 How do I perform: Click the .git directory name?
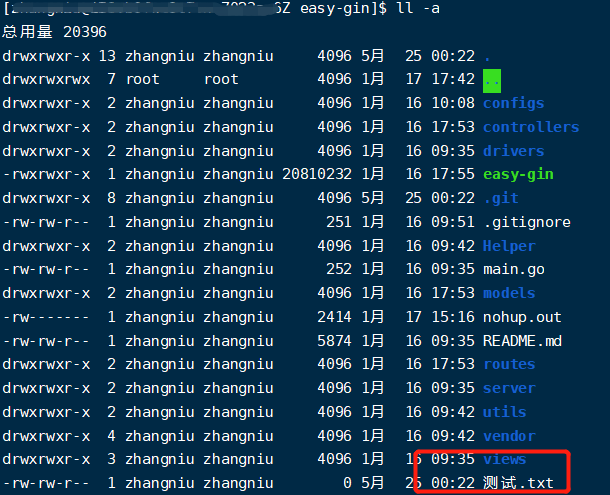[x=500, y=198]
